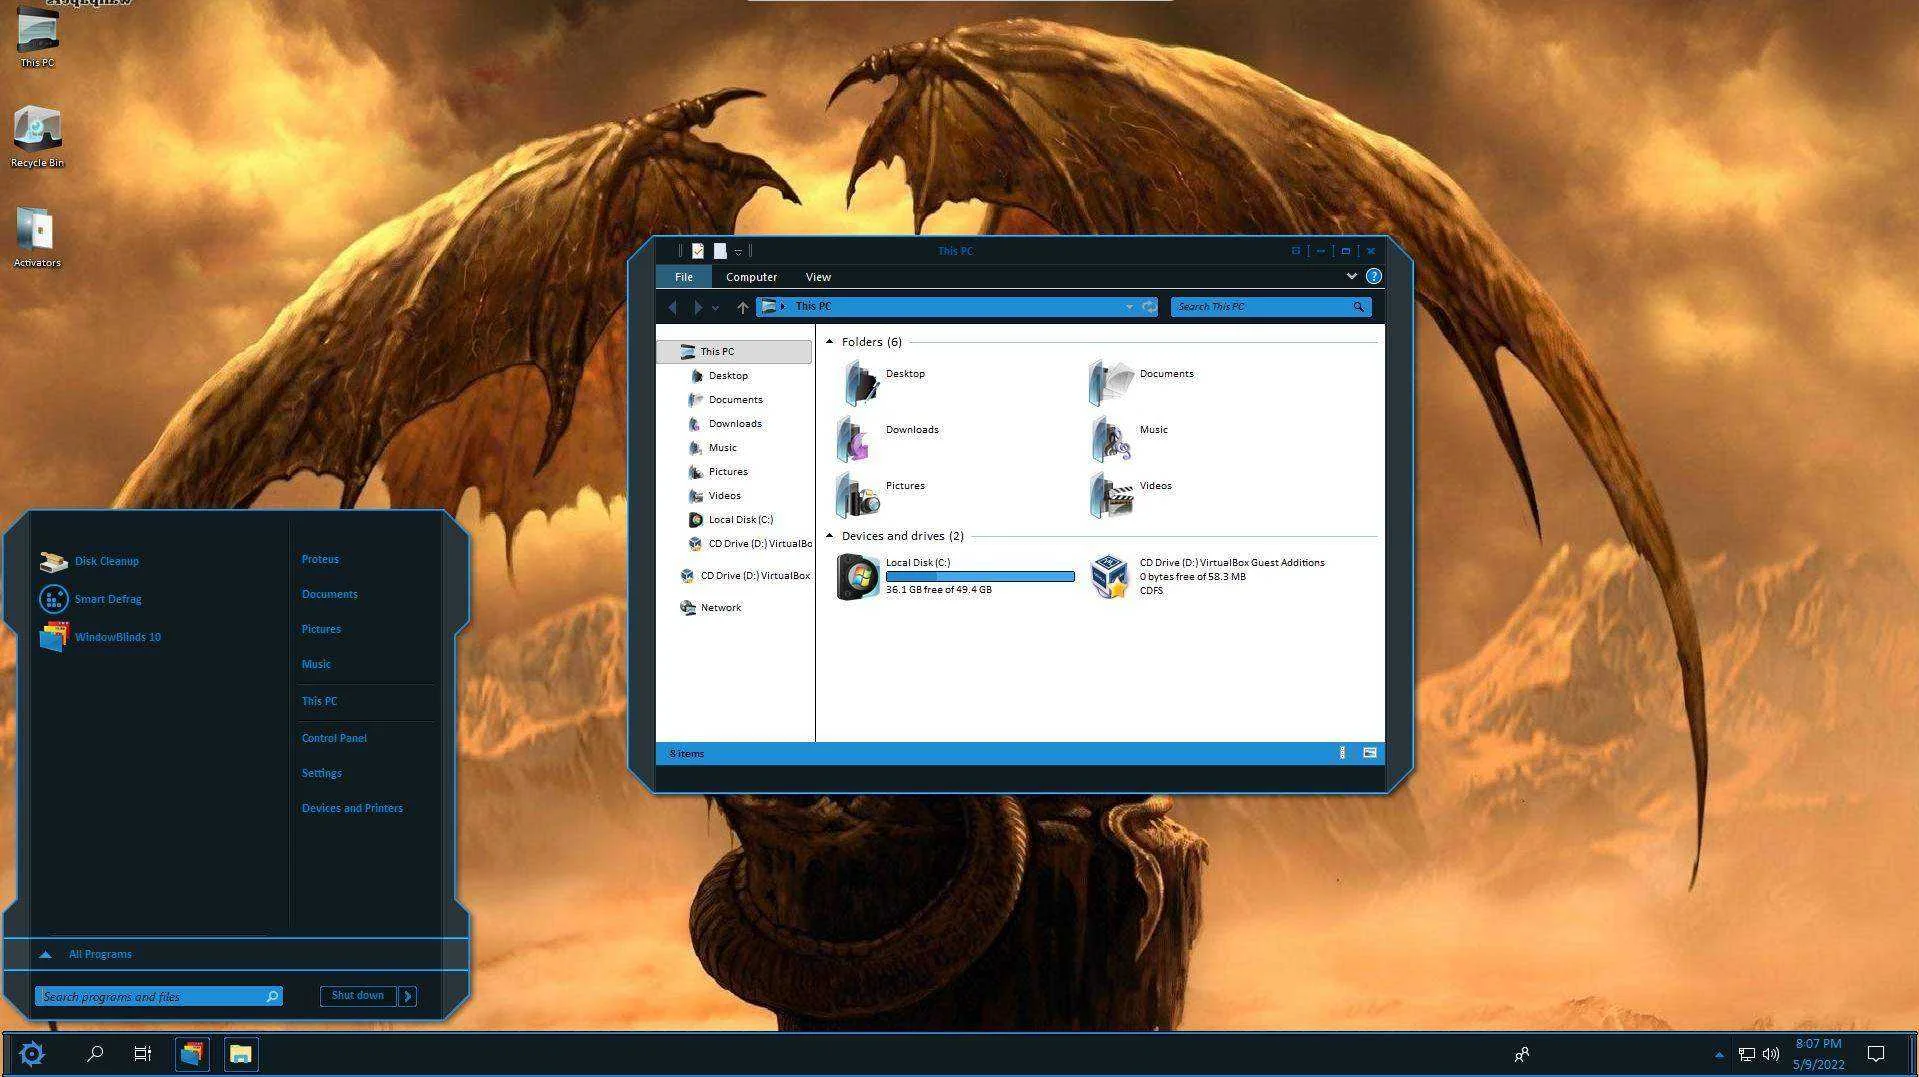
Task: Click Search programs and files box
Action: pos(159,996)
